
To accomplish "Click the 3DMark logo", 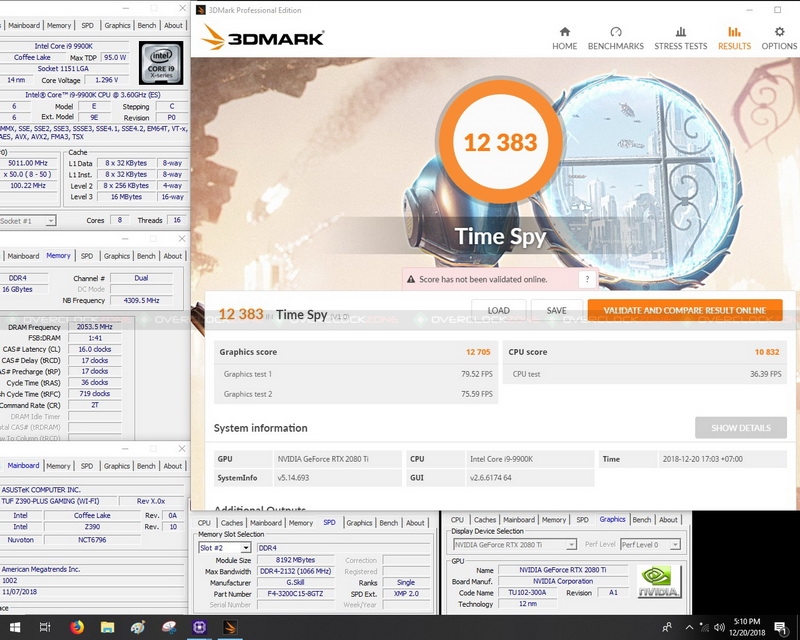I will (x=263, y=37).
